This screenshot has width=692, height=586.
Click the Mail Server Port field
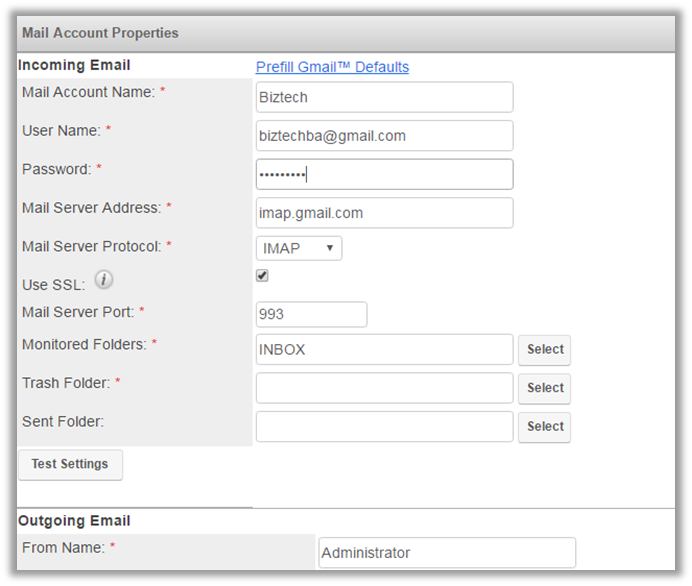click(311, 314)
